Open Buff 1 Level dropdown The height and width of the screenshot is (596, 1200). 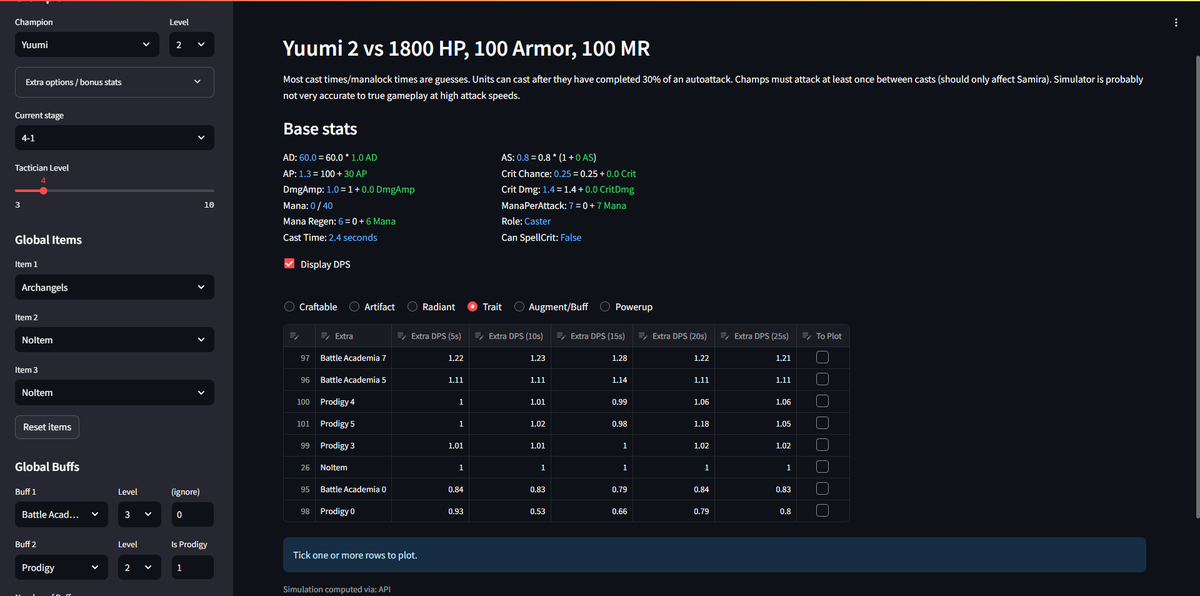(x=139, y=515)
